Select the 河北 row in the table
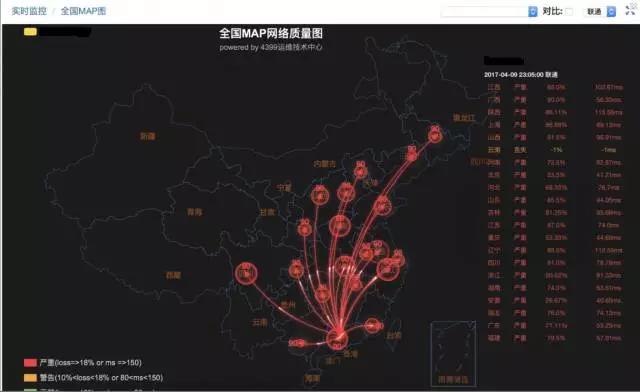 555,187
